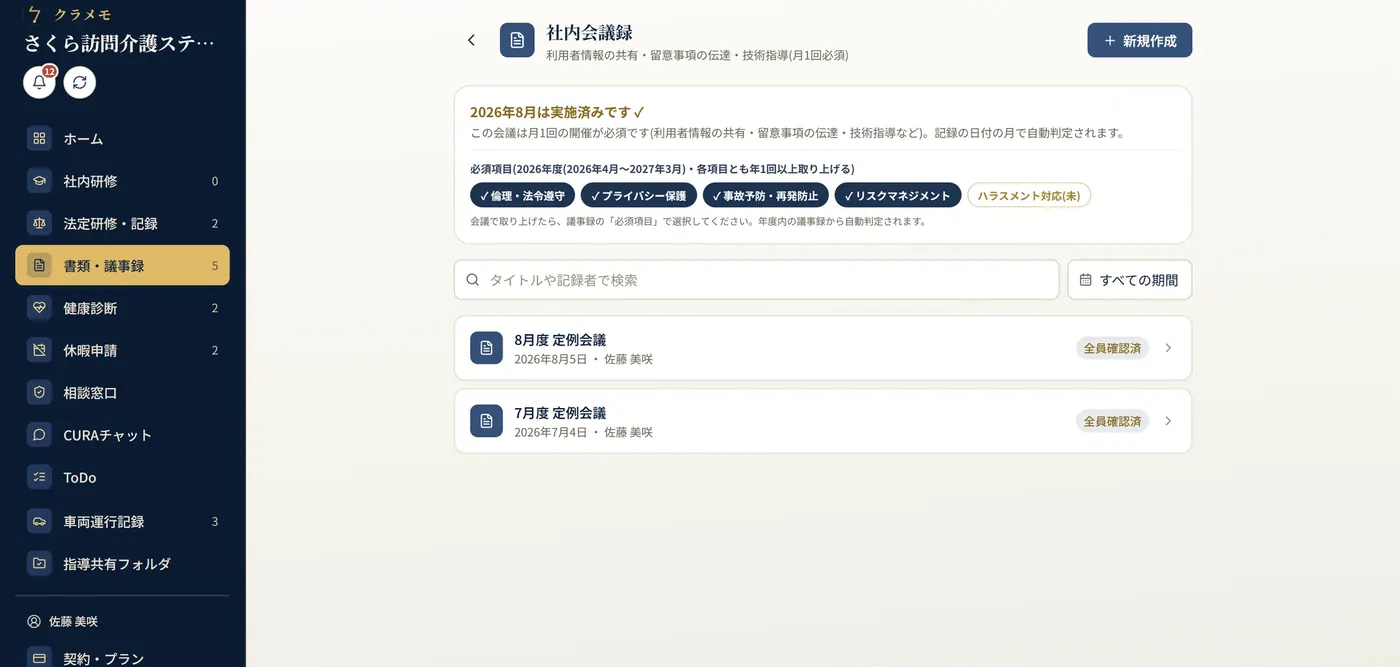Click the CURAチャット speech bubble icon
The width and height of the screenshot is (1400, 667).
39,435
